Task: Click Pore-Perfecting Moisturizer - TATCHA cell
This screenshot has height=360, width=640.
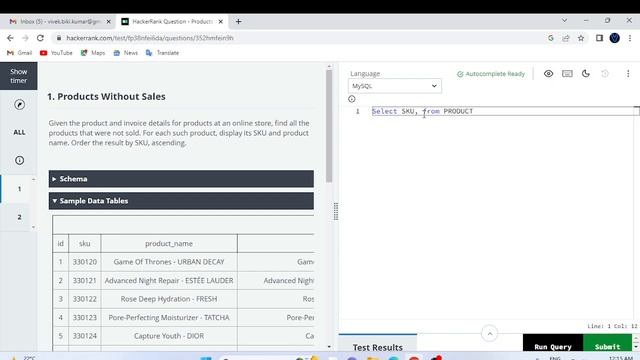Action: tap(169, 318)
